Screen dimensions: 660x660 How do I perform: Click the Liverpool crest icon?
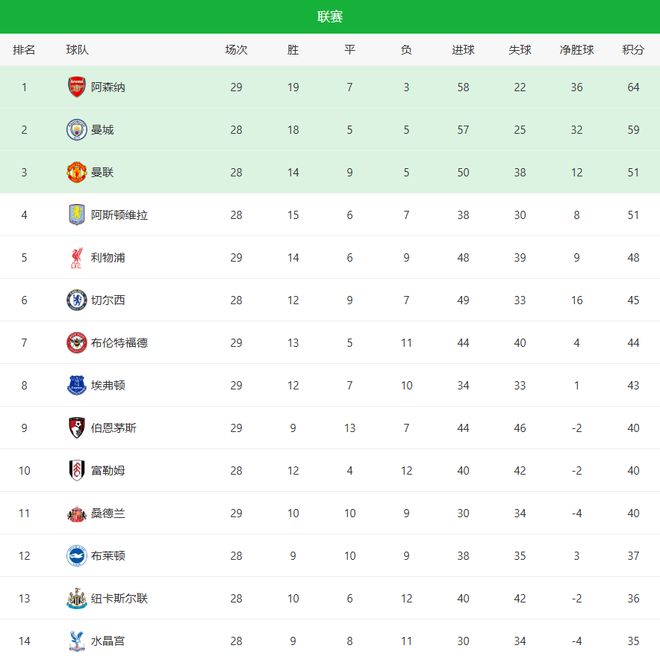pyautogui.click(x=77, y=258)
